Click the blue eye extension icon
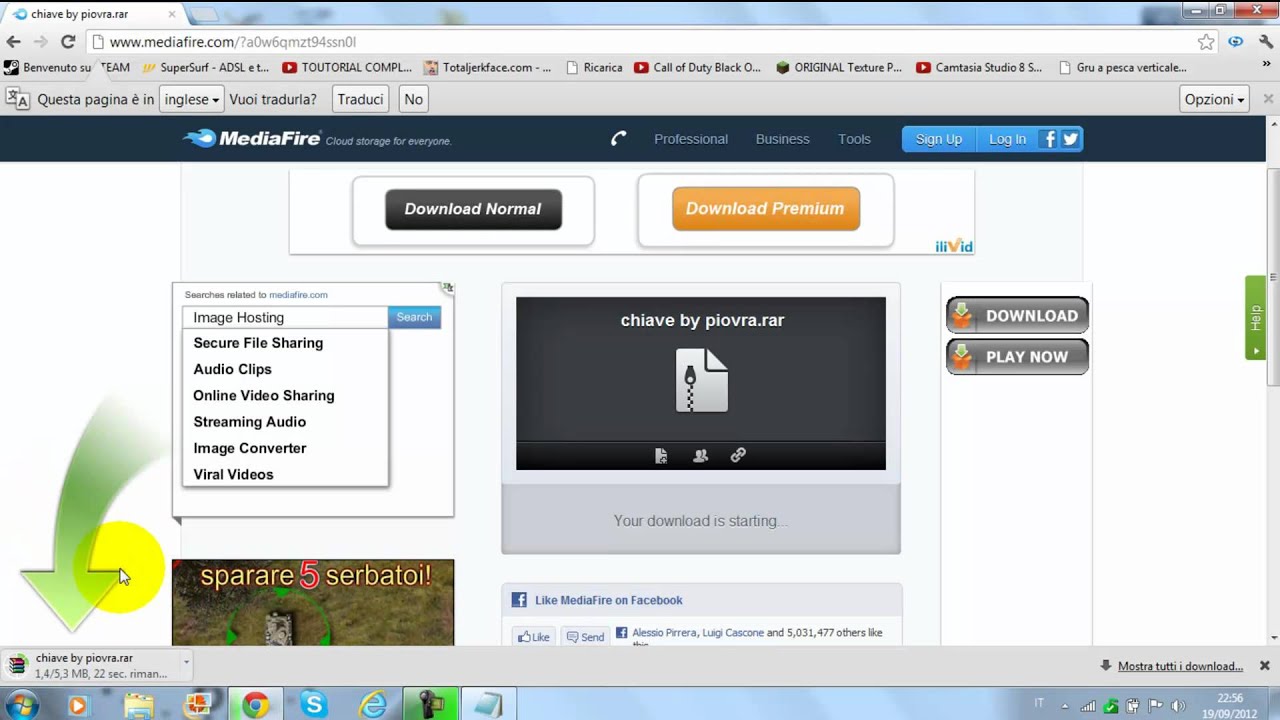Image resolution: width=1280 pixels, height=720 pixels. click(x=1236, y=42)
